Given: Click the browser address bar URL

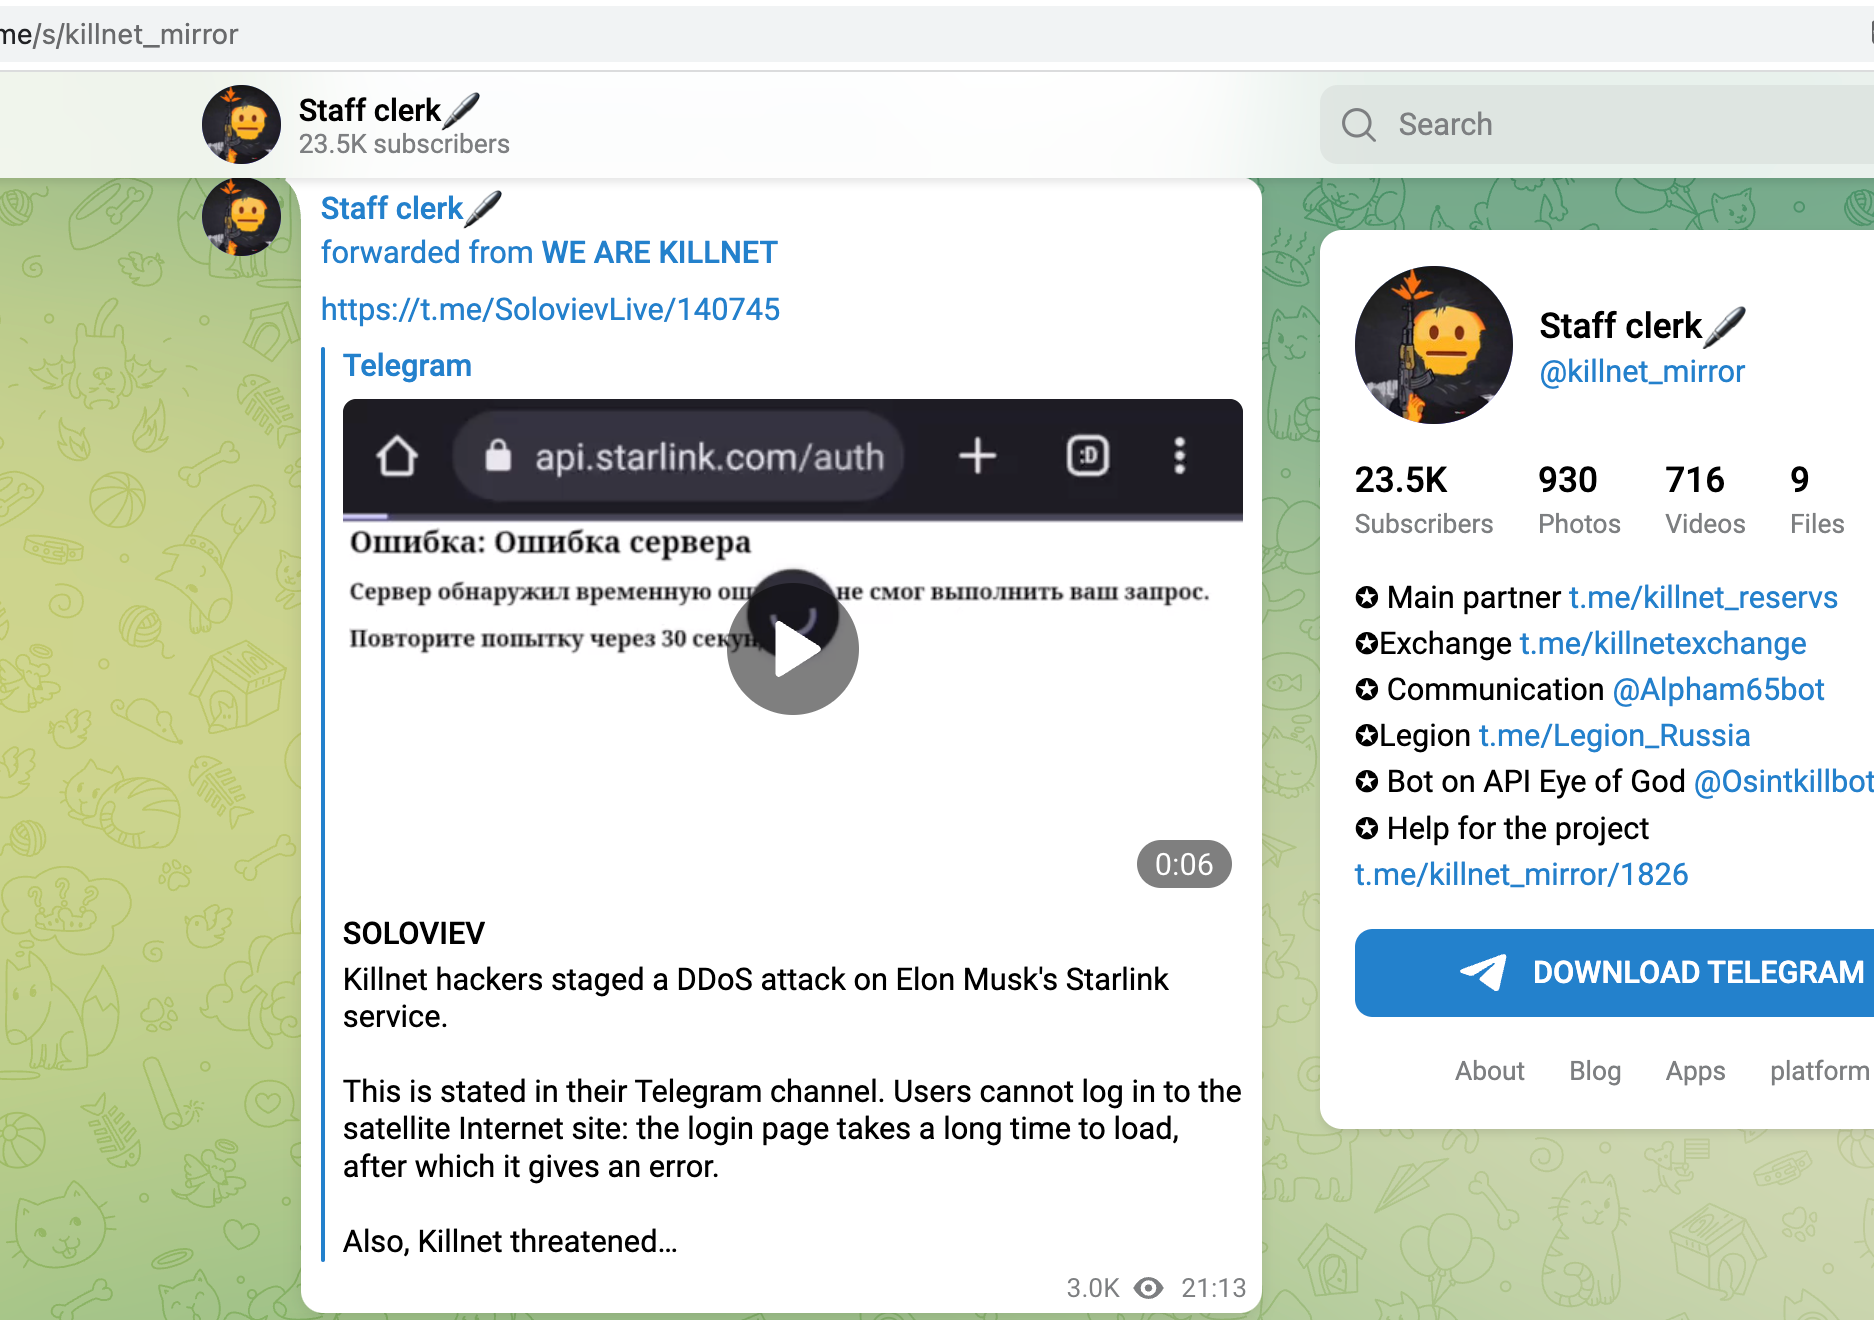Looking at the screenshot, I should [119, 35].
